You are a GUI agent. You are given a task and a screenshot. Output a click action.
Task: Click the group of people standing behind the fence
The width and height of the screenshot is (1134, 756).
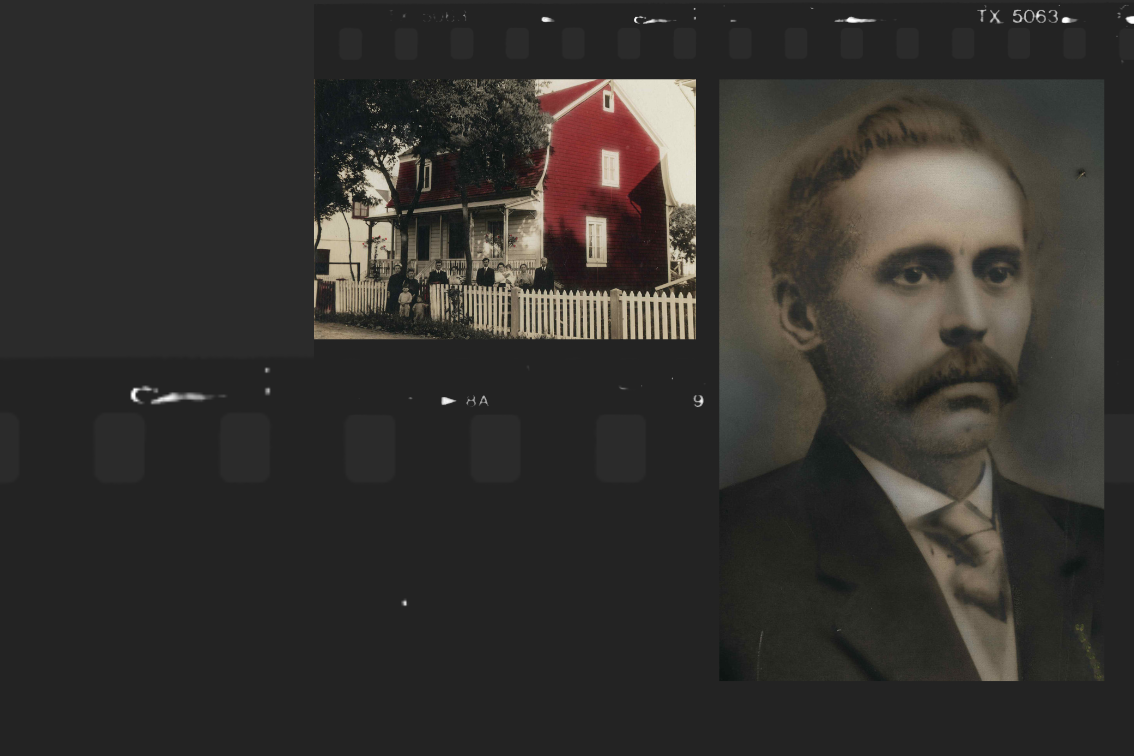pos(470,277)
